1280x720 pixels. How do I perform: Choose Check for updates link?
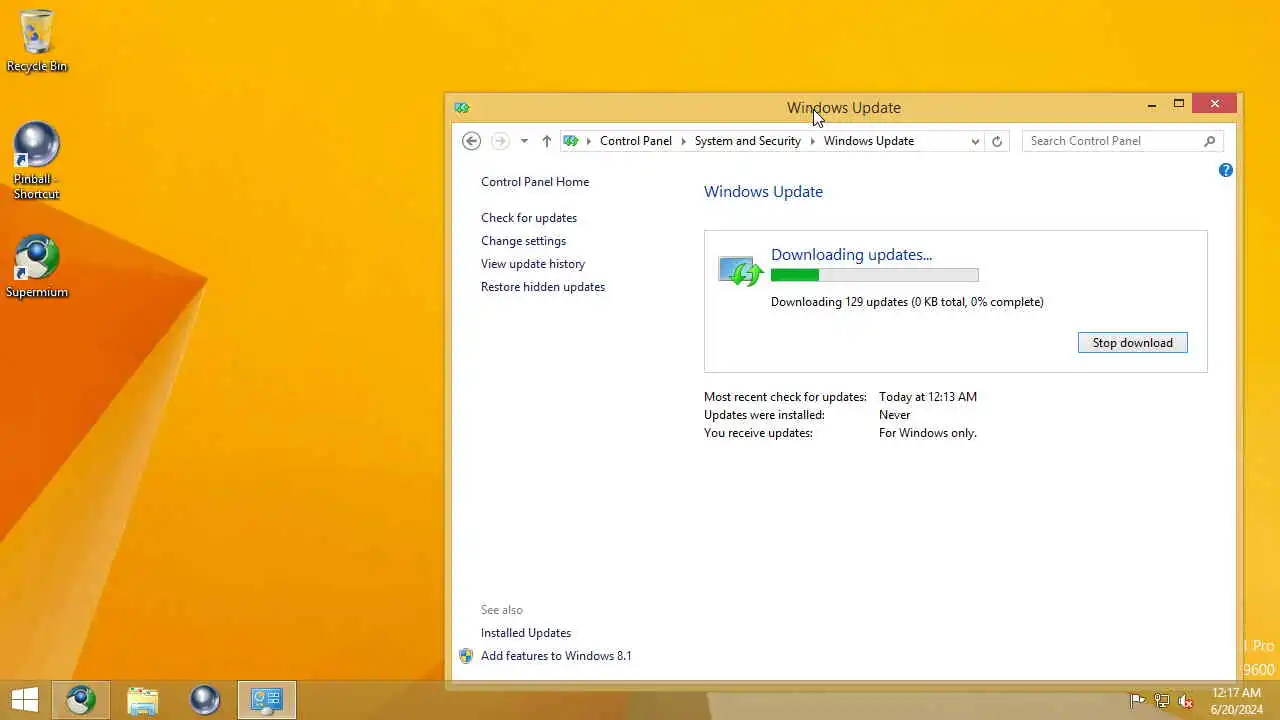click(529, 218)
